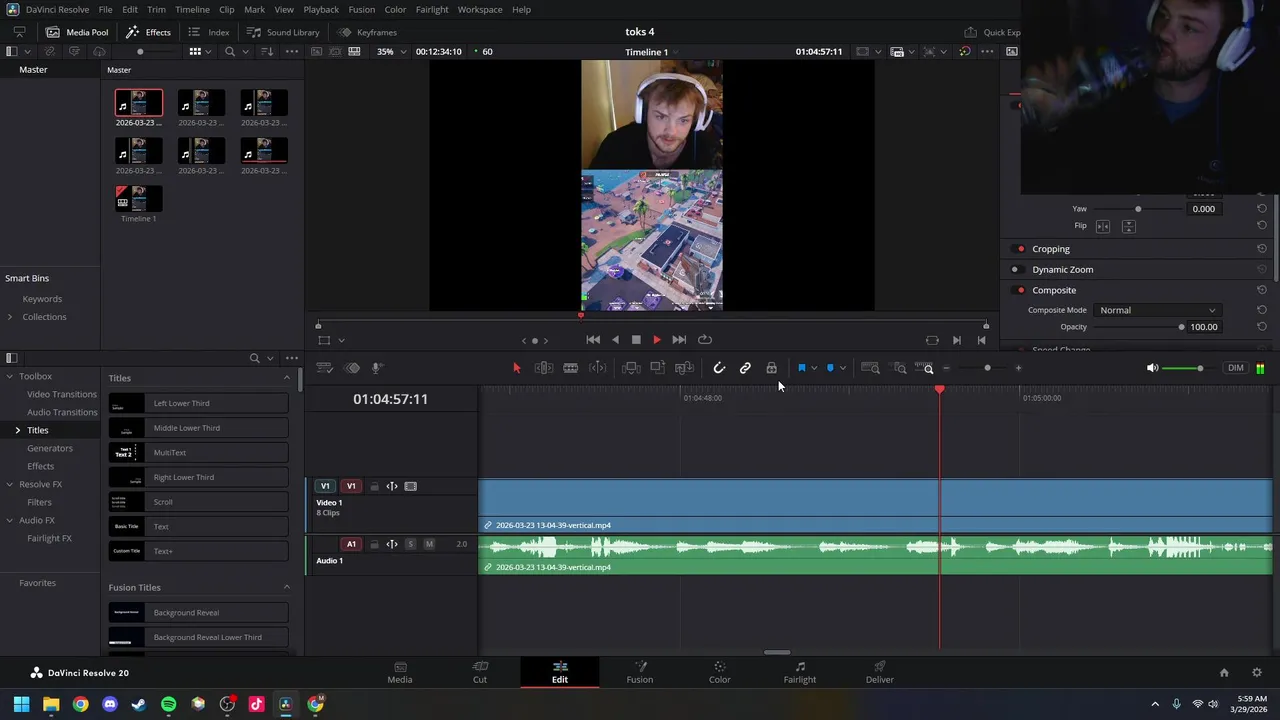Screen dimensions: 1280x720
Task: Open the Sound Library panel
Action: (283, 32)
